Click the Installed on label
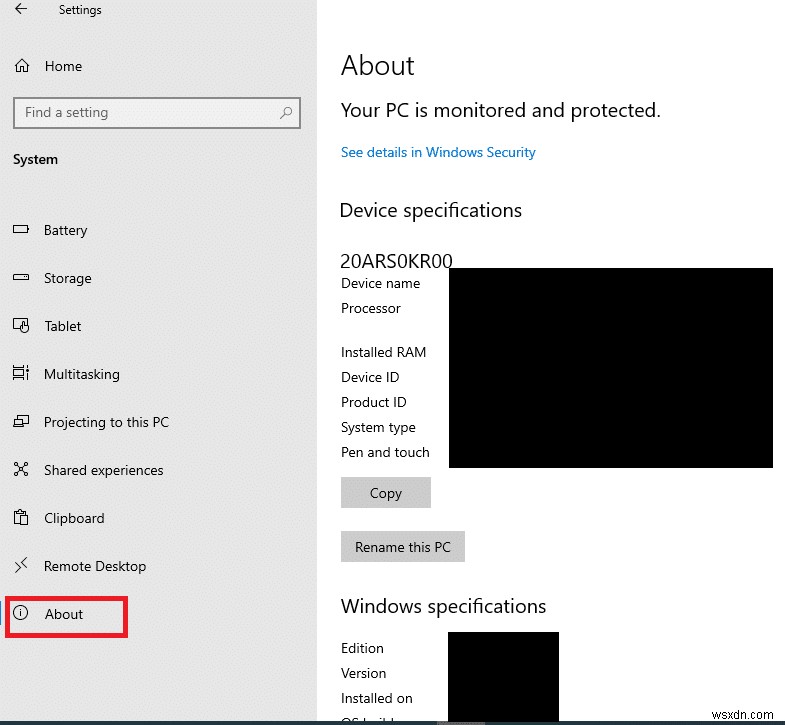This screenshot has width=785, height=725. [x=376, y=698]
